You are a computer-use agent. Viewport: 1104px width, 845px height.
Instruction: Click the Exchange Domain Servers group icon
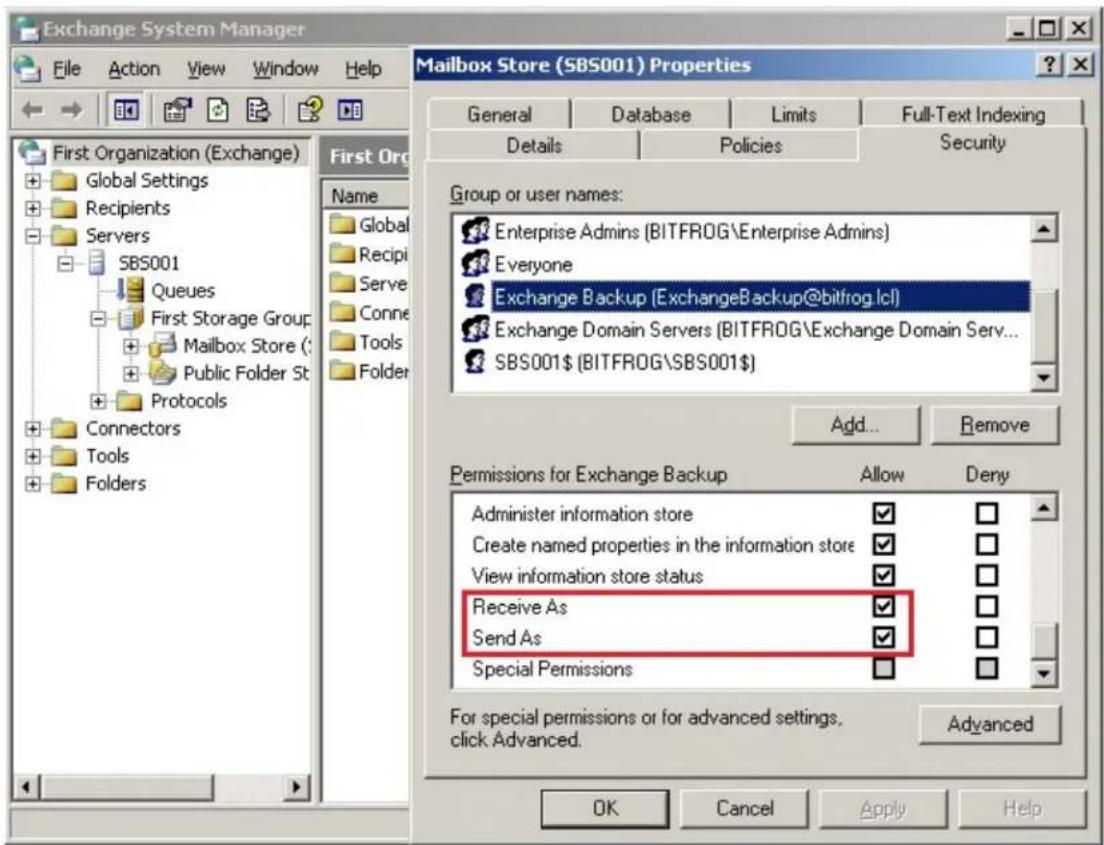click(x=475, y=330)
